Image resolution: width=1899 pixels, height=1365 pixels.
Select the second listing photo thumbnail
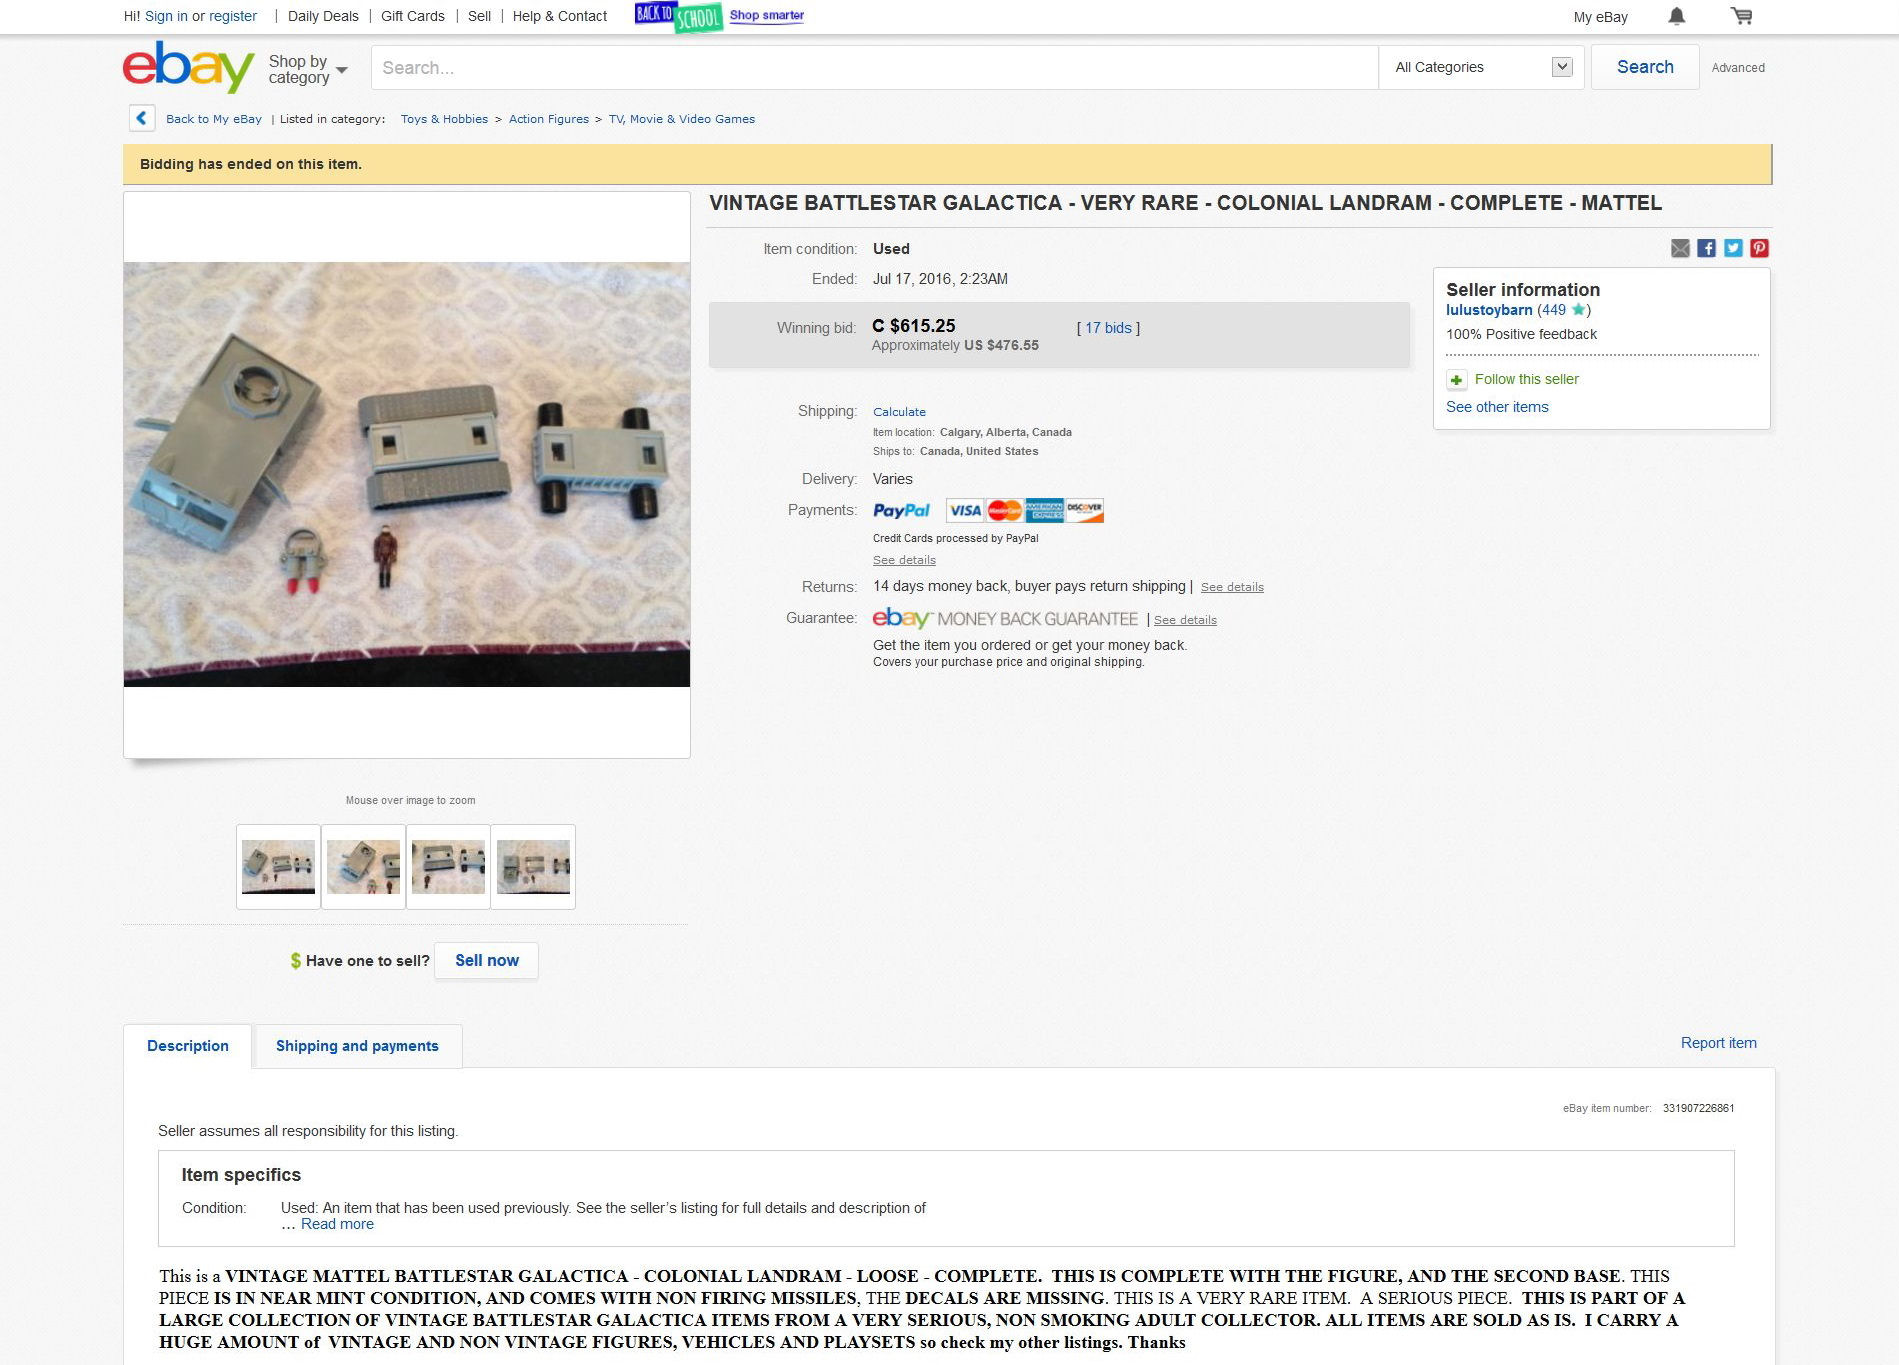363,867
